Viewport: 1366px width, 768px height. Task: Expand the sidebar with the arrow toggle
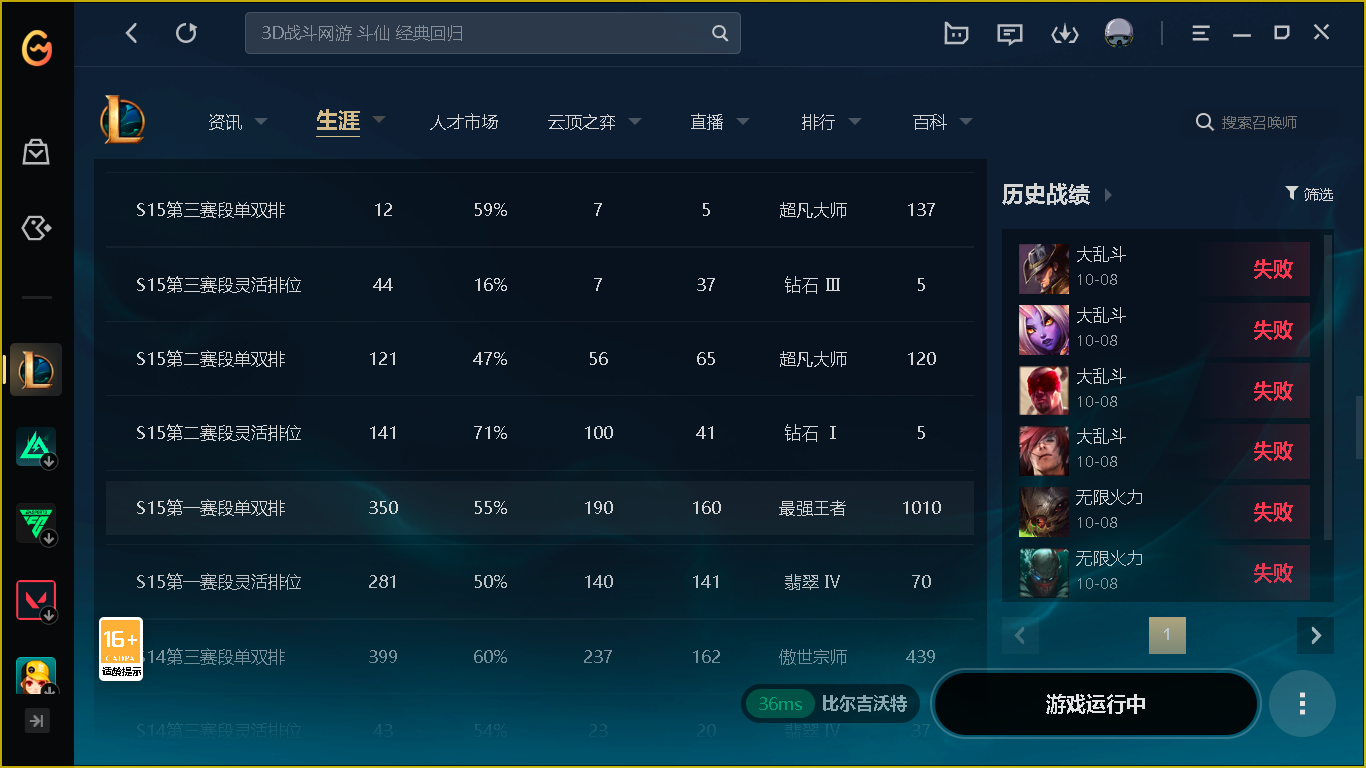click(x=37, y=720)
